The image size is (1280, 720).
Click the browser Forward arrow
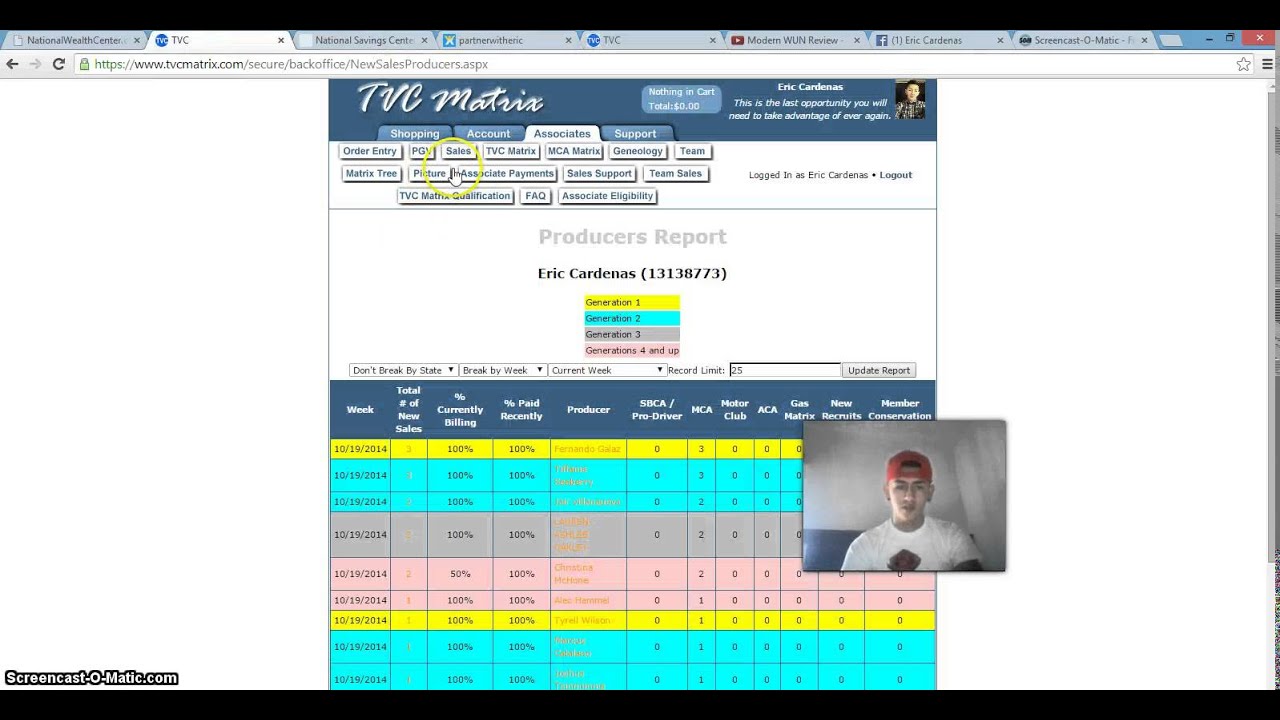(35, 64)
